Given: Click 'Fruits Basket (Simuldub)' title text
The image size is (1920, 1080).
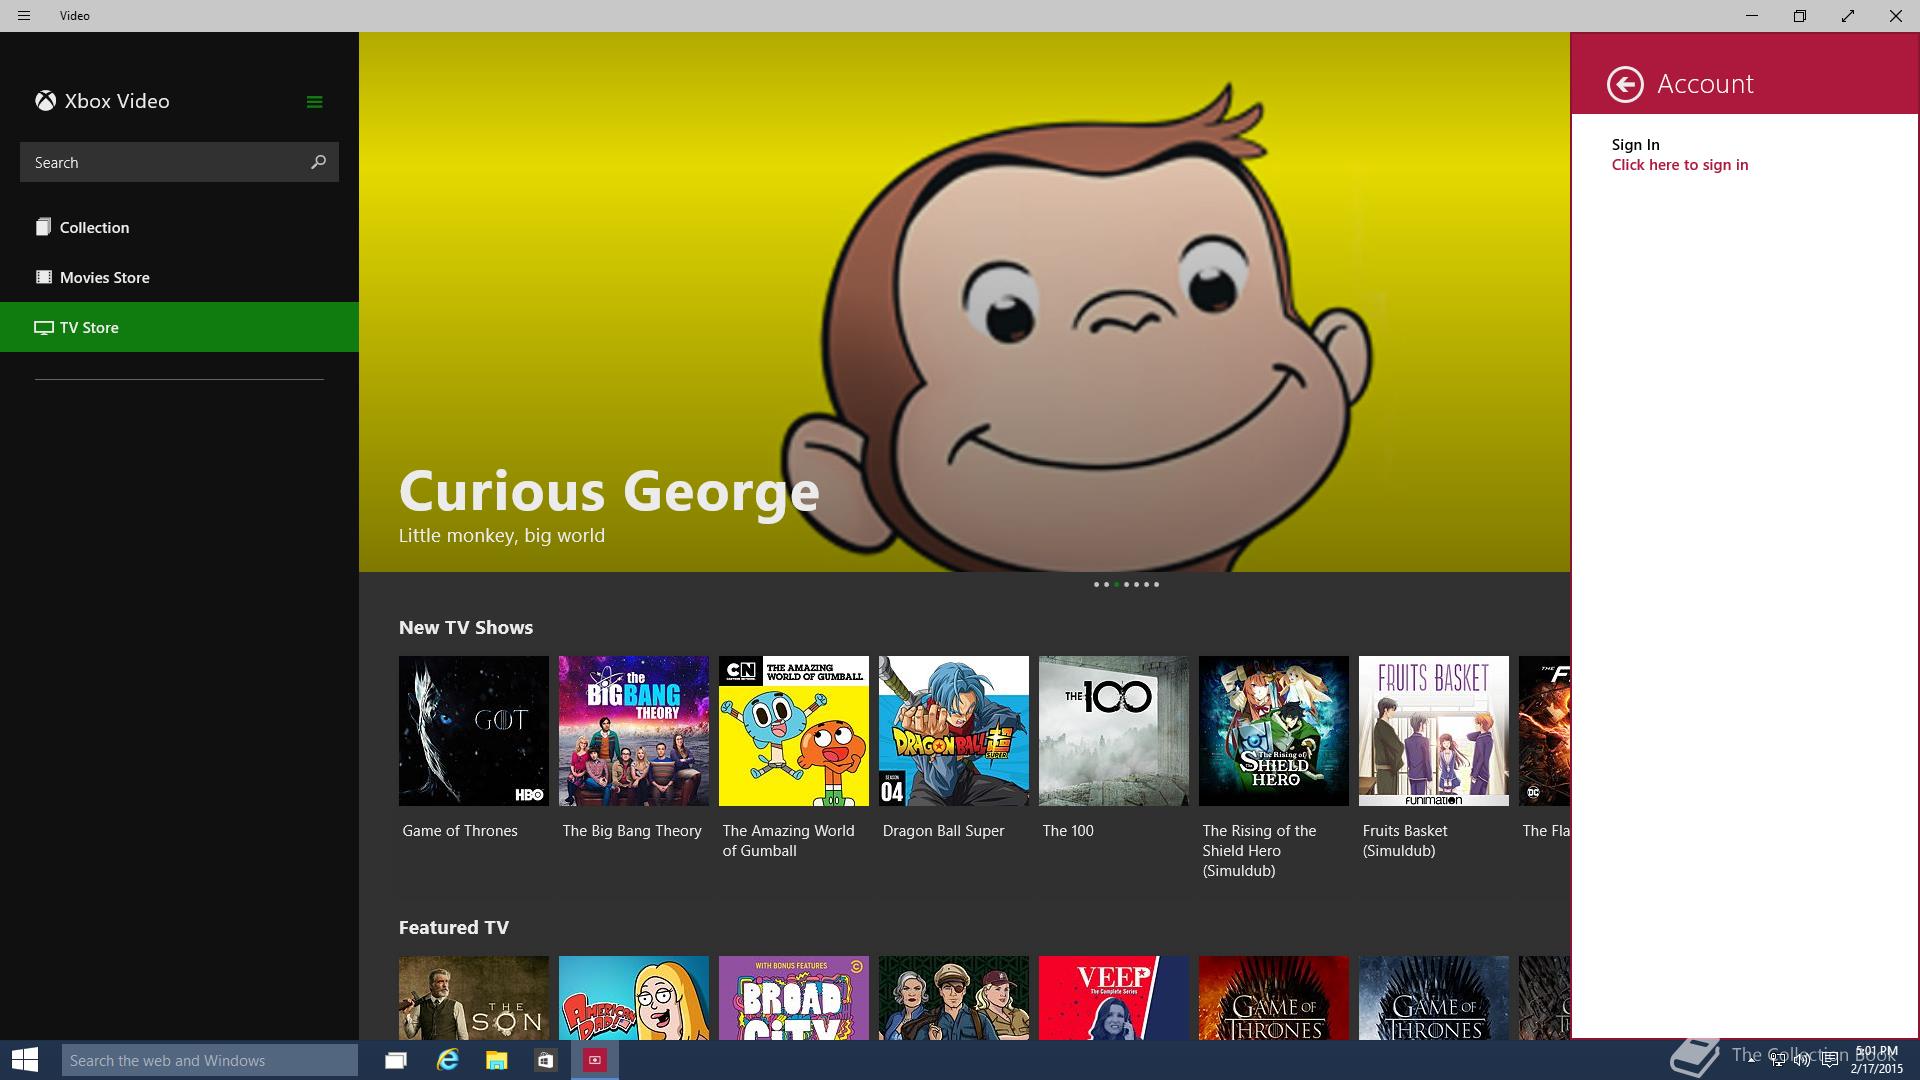Looking at the screenshot, I should point(1405,841).
